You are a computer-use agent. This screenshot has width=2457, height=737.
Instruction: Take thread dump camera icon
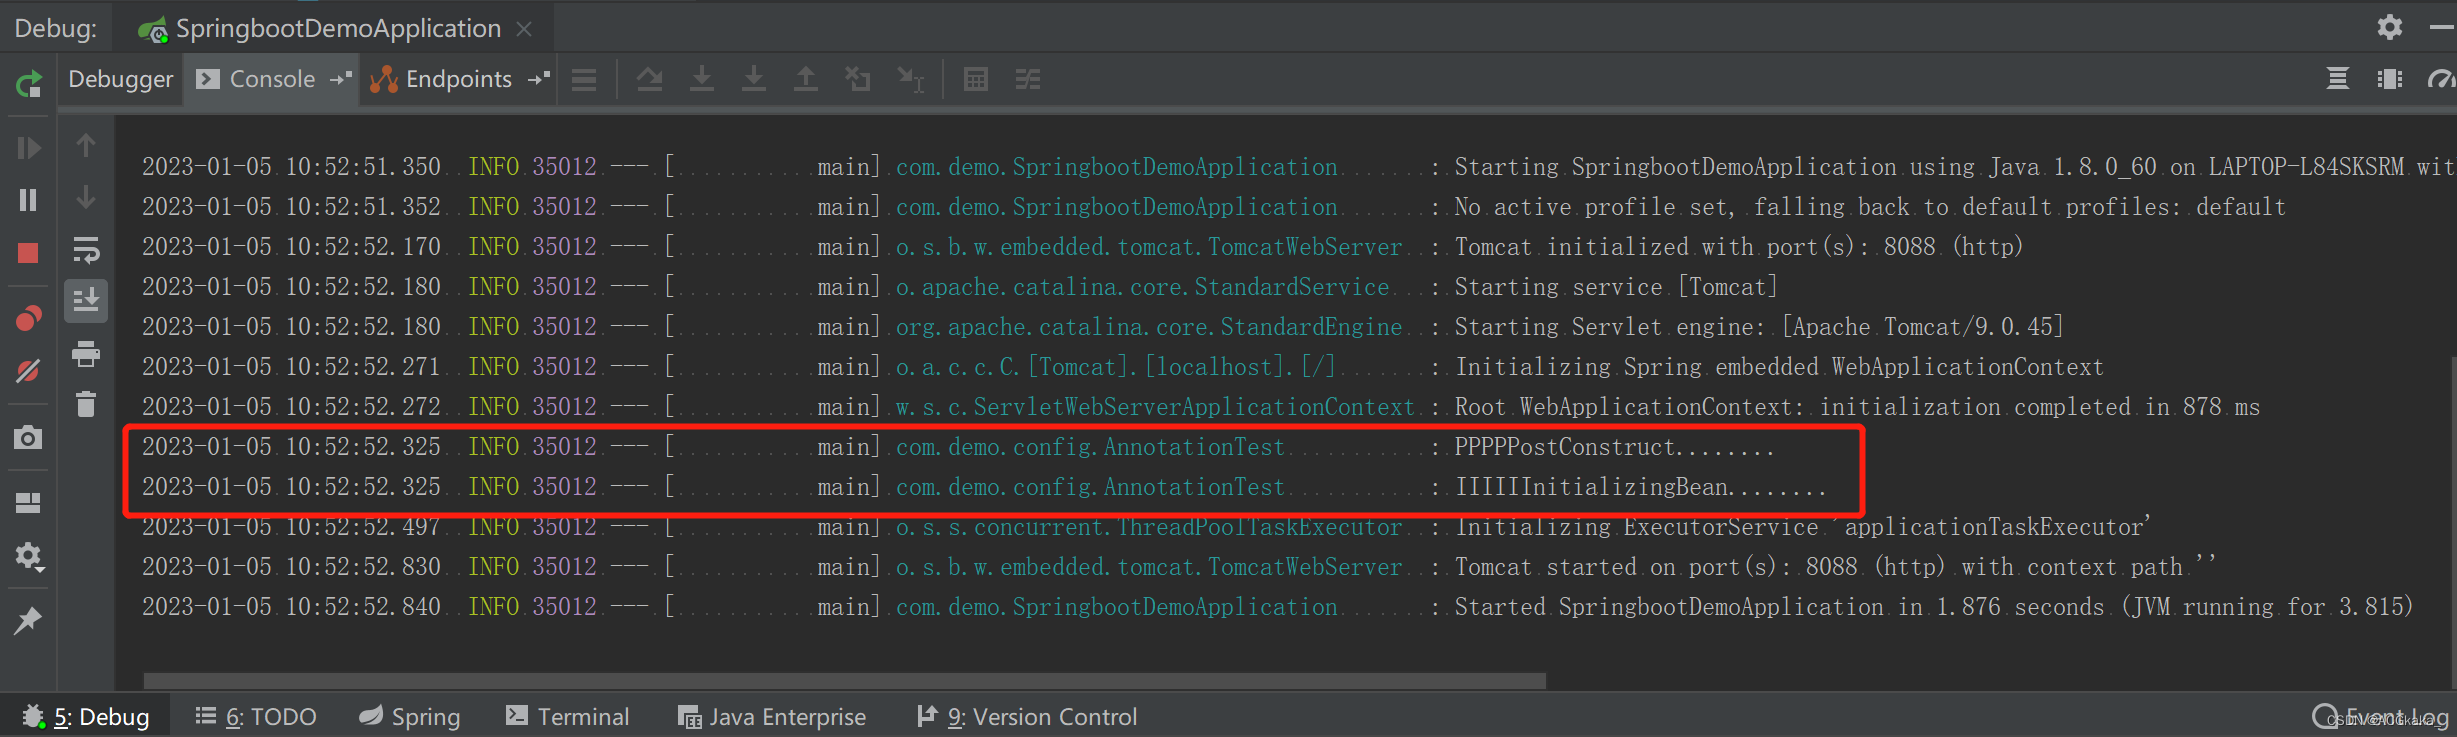(x=29, y=437)
